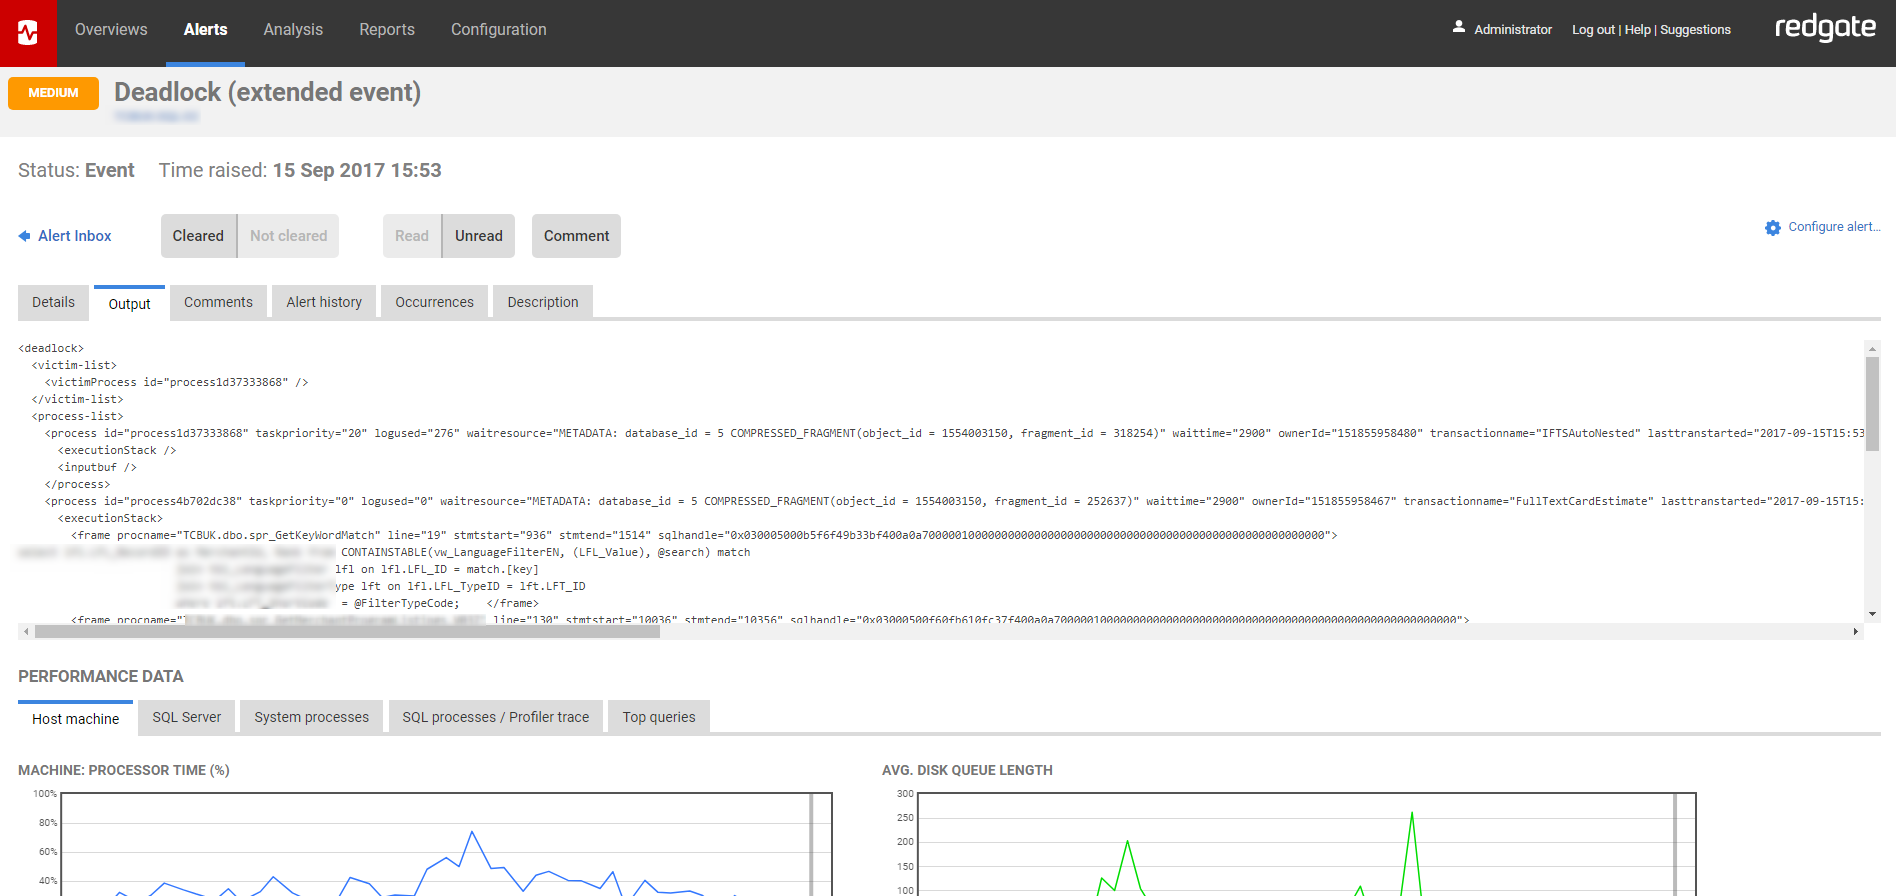Open the Occurrences tab
1896x896 pixels.
coord(434,302)
